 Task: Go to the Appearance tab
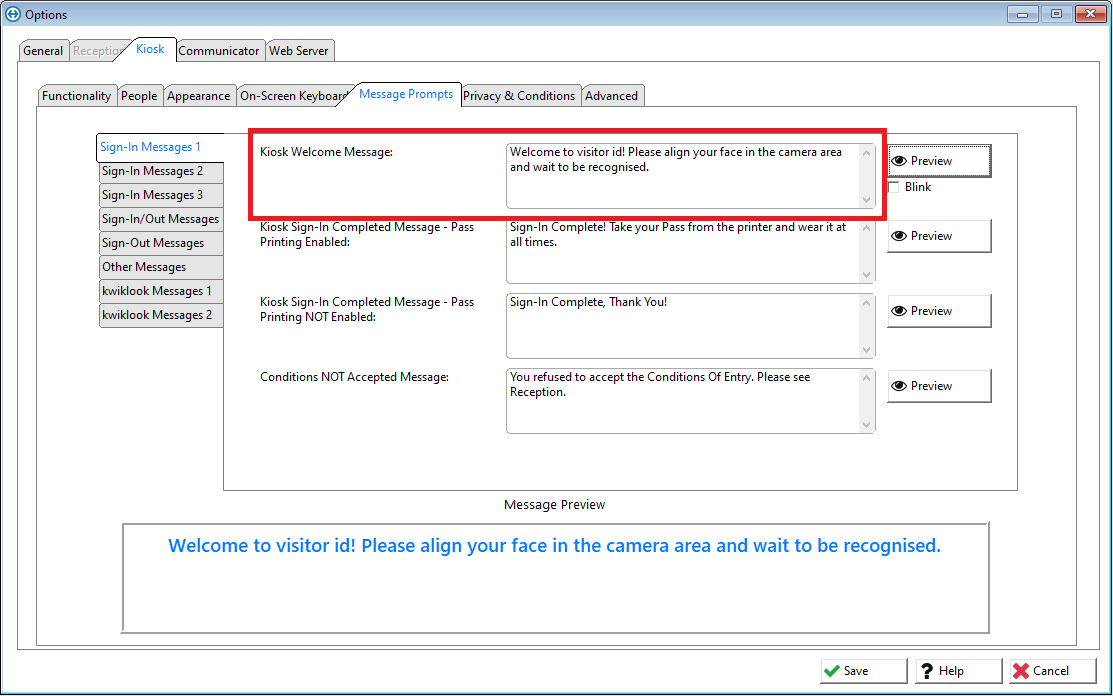pyautogui.click(x=198, y=96)
